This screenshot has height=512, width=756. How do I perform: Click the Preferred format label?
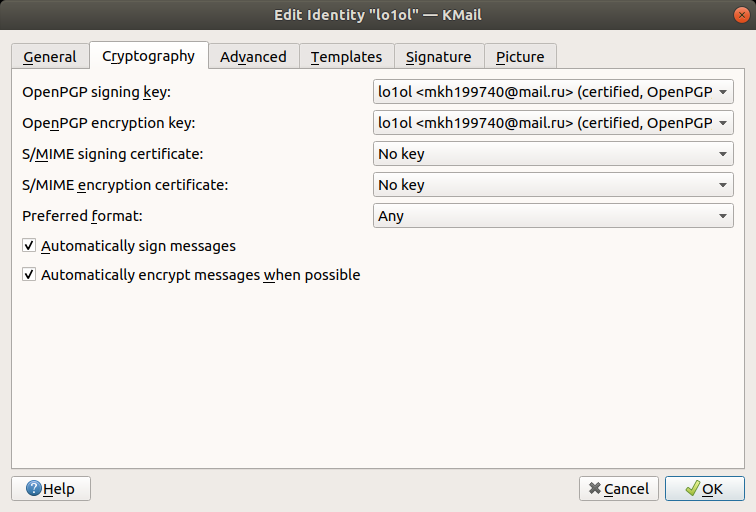(83, 215)
